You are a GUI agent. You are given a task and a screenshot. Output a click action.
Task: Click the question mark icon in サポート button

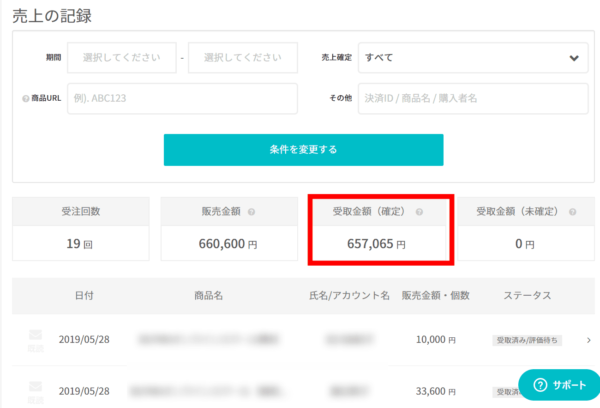coord(540,385)
